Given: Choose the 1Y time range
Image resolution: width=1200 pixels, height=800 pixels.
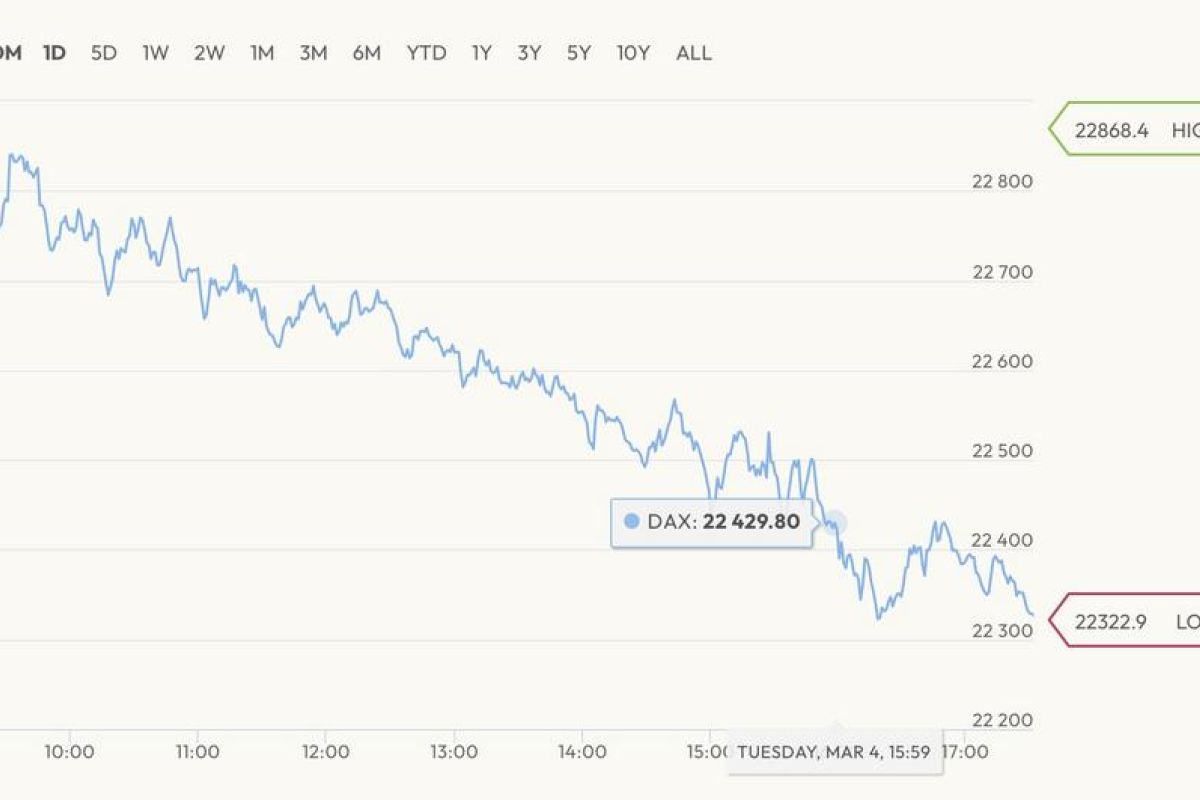Looking at the screenshot, I should coord(481,53).
